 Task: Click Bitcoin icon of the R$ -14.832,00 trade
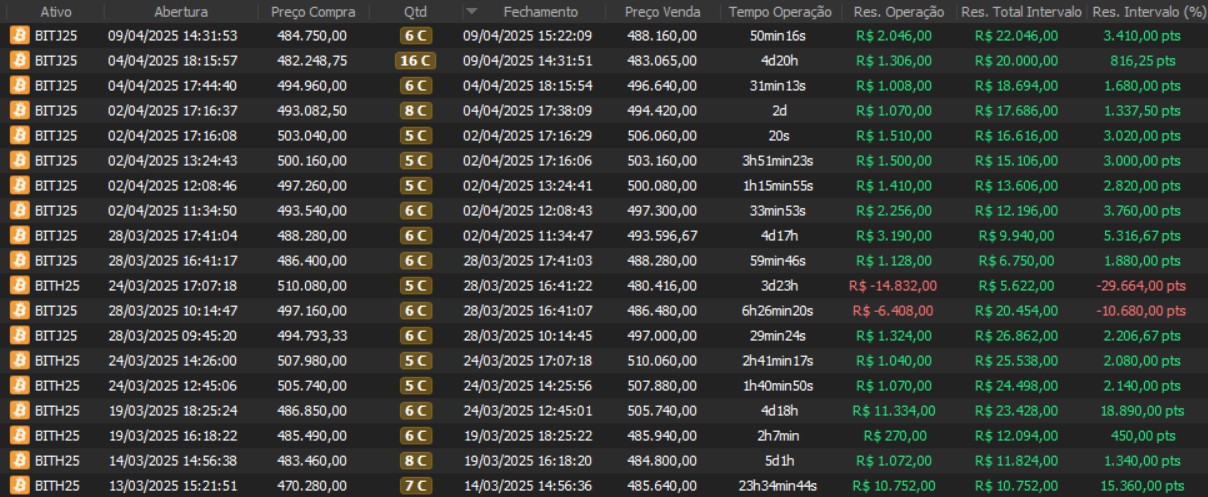[x=18, y=285]
